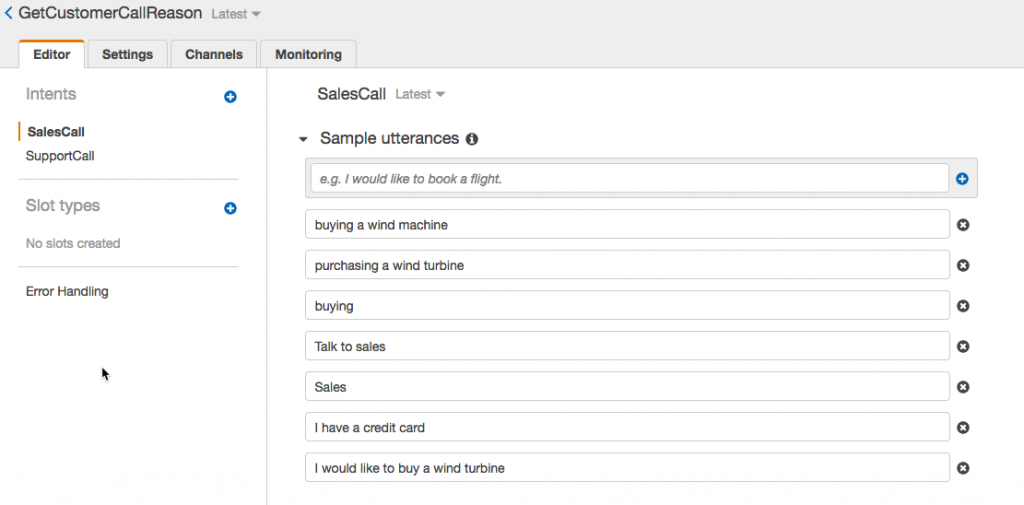
Task: Switch to the Settings tab
Action: (x=127, y=54)
